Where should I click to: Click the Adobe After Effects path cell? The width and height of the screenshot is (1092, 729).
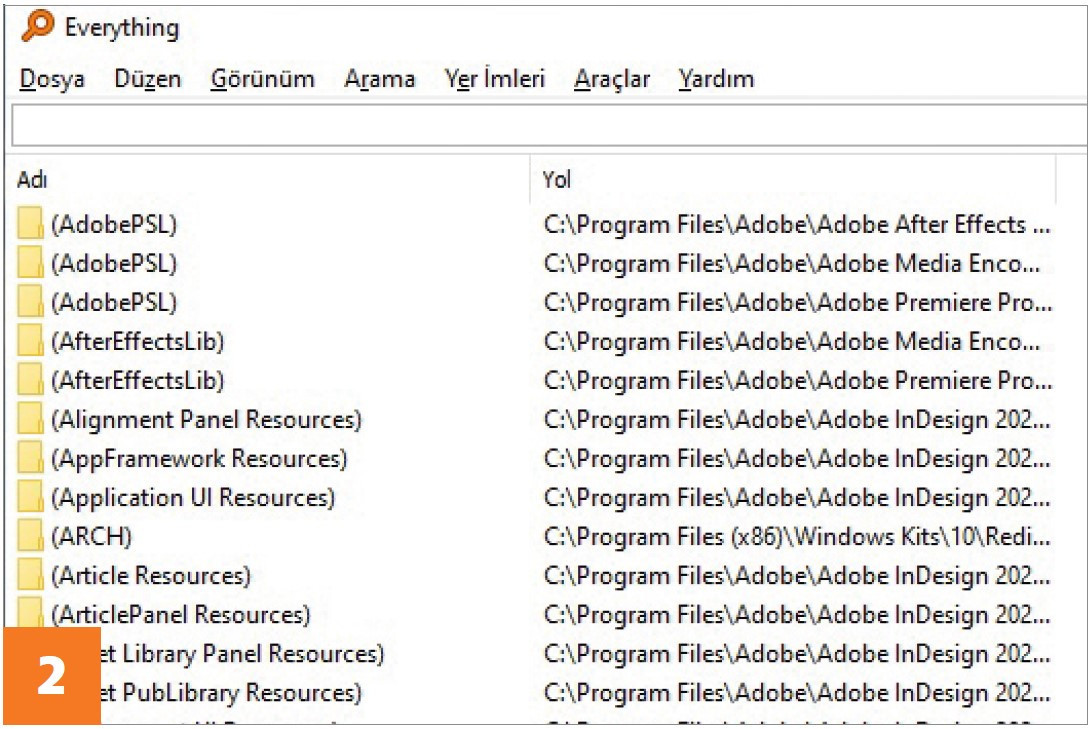tap(797, 224)
